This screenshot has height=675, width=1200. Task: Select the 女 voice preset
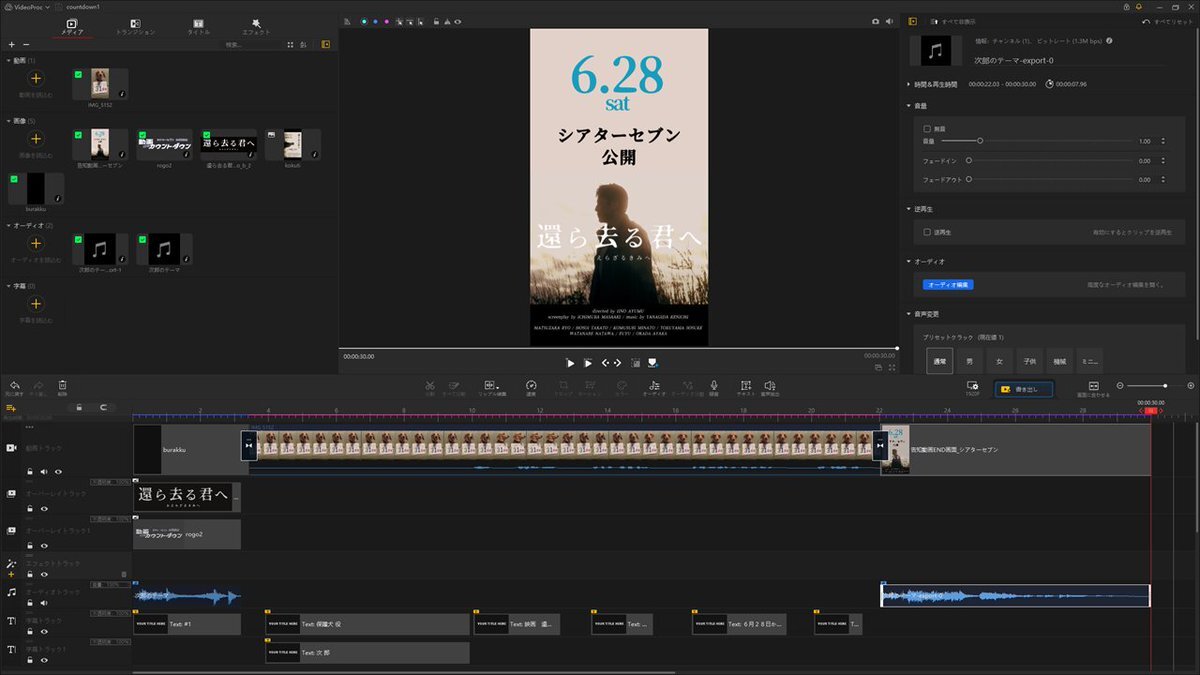tap(999, 360)
